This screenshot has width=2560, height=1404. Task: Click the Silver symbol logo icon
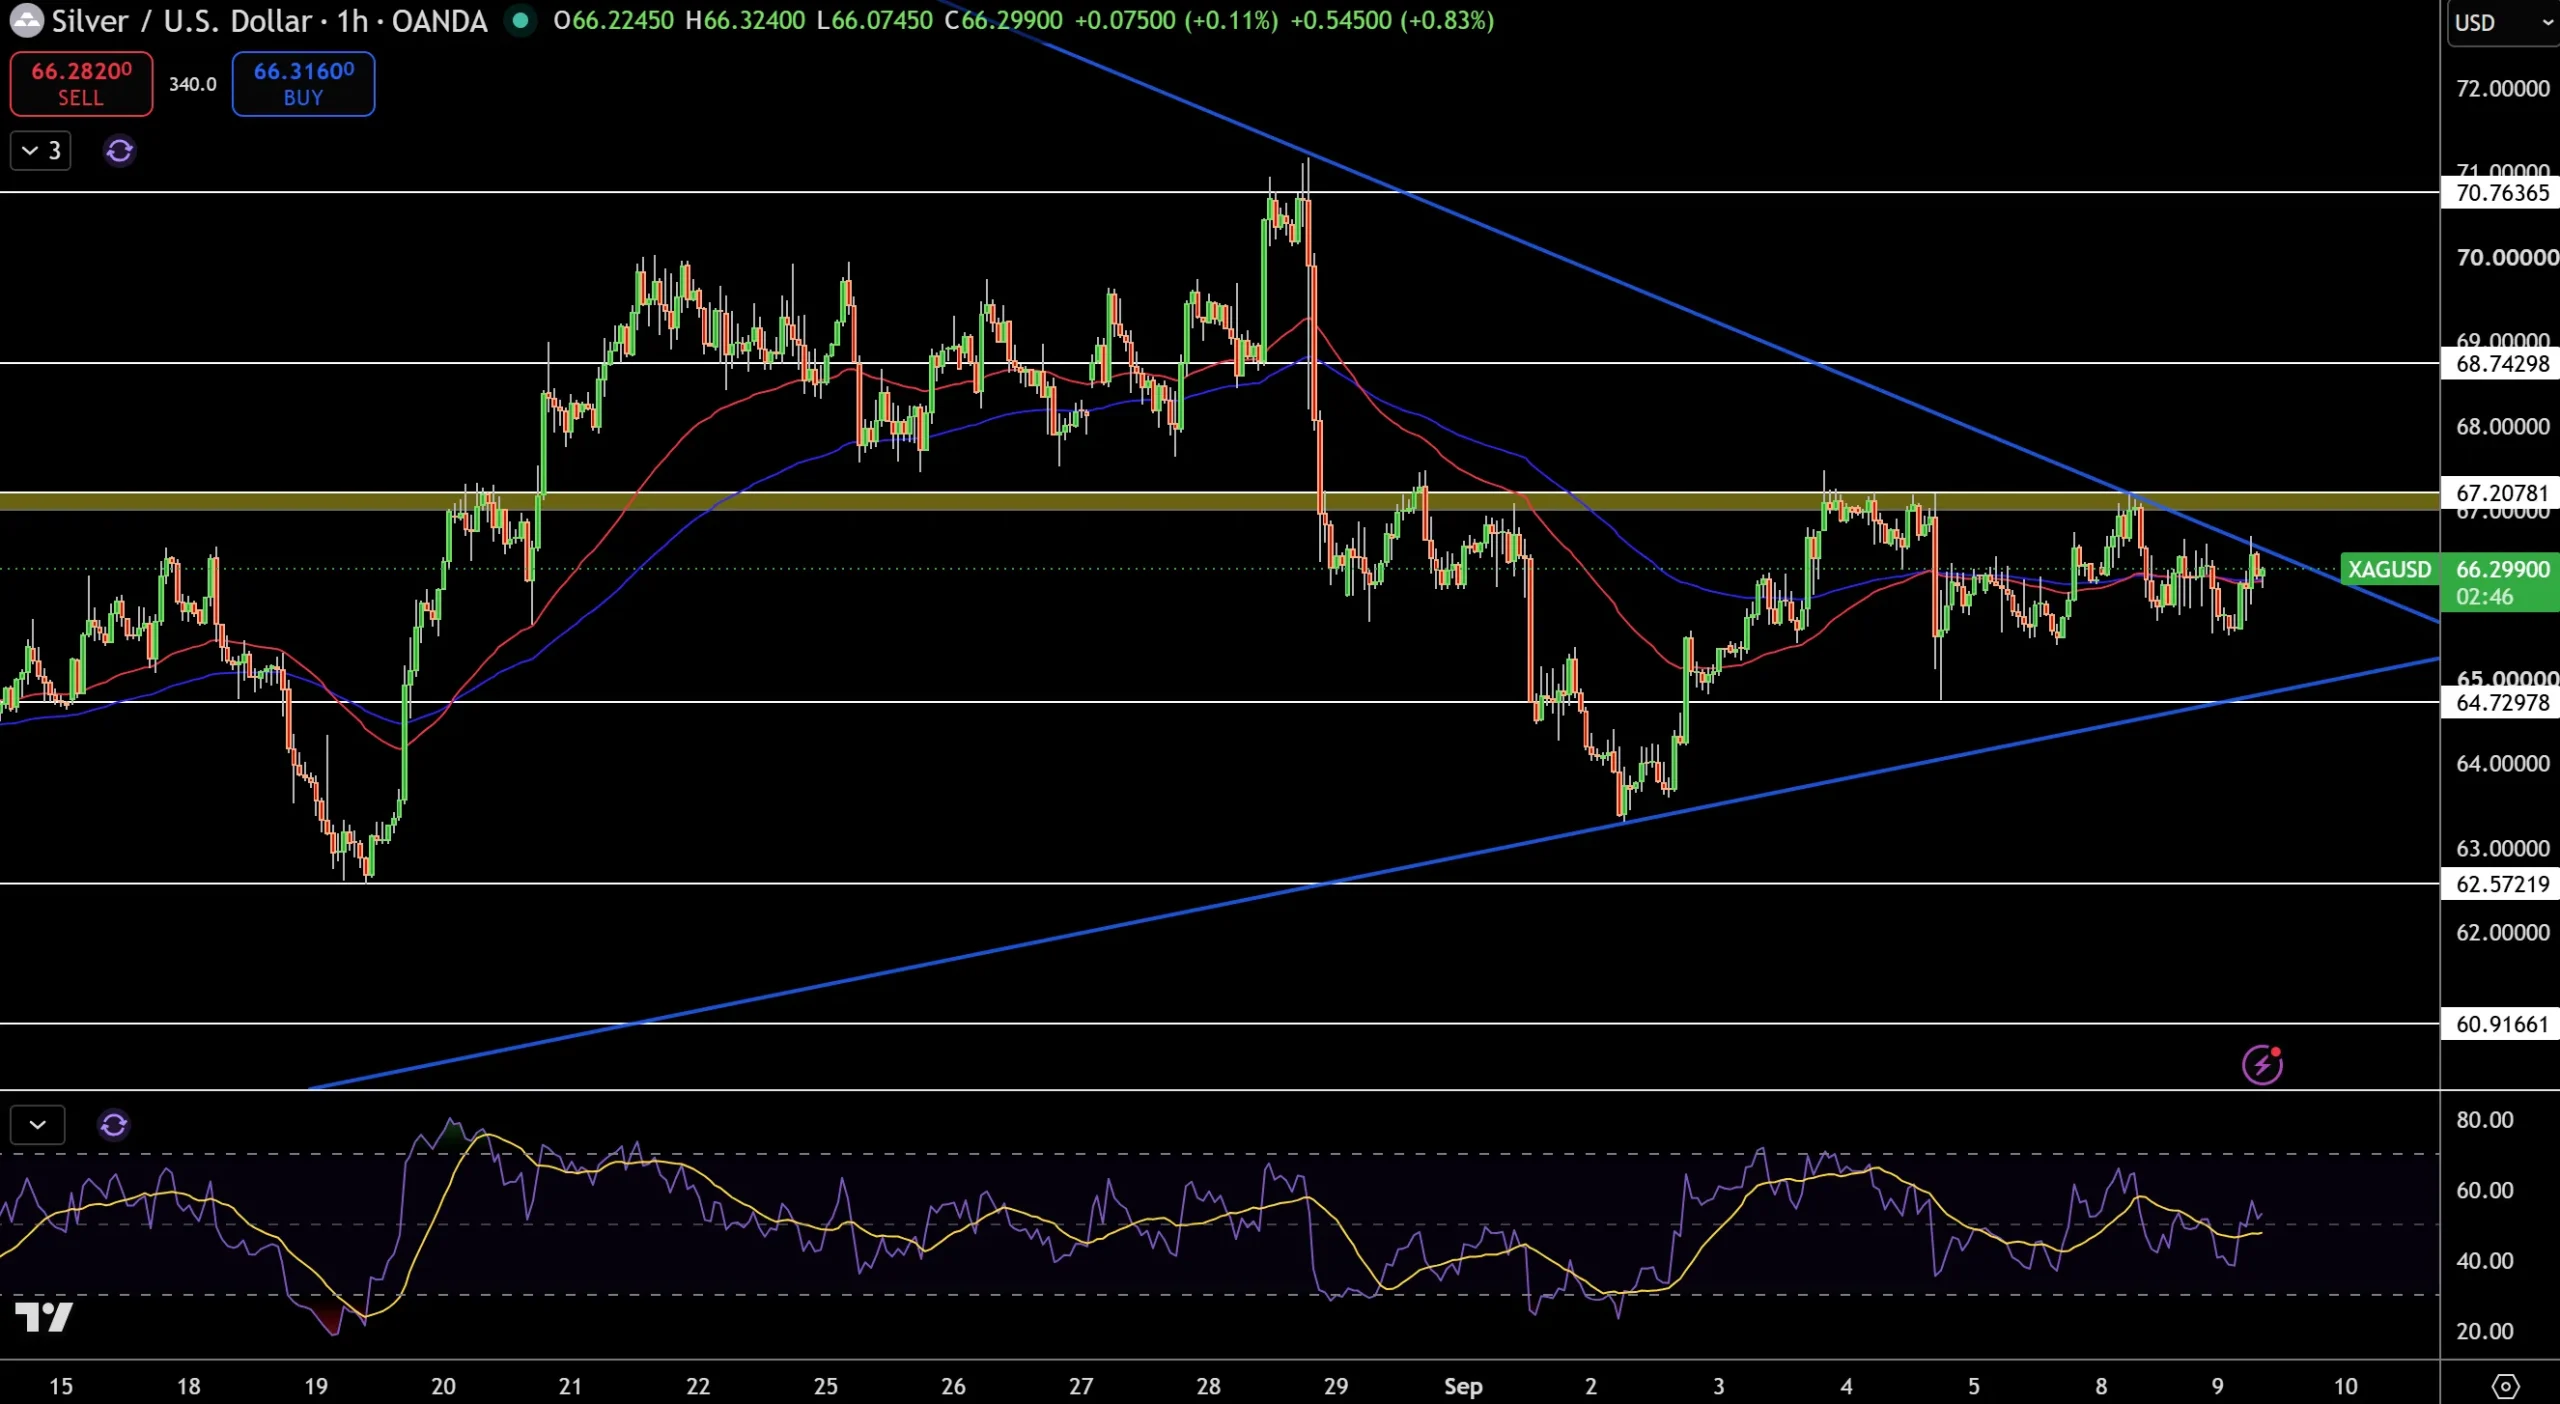25,20
